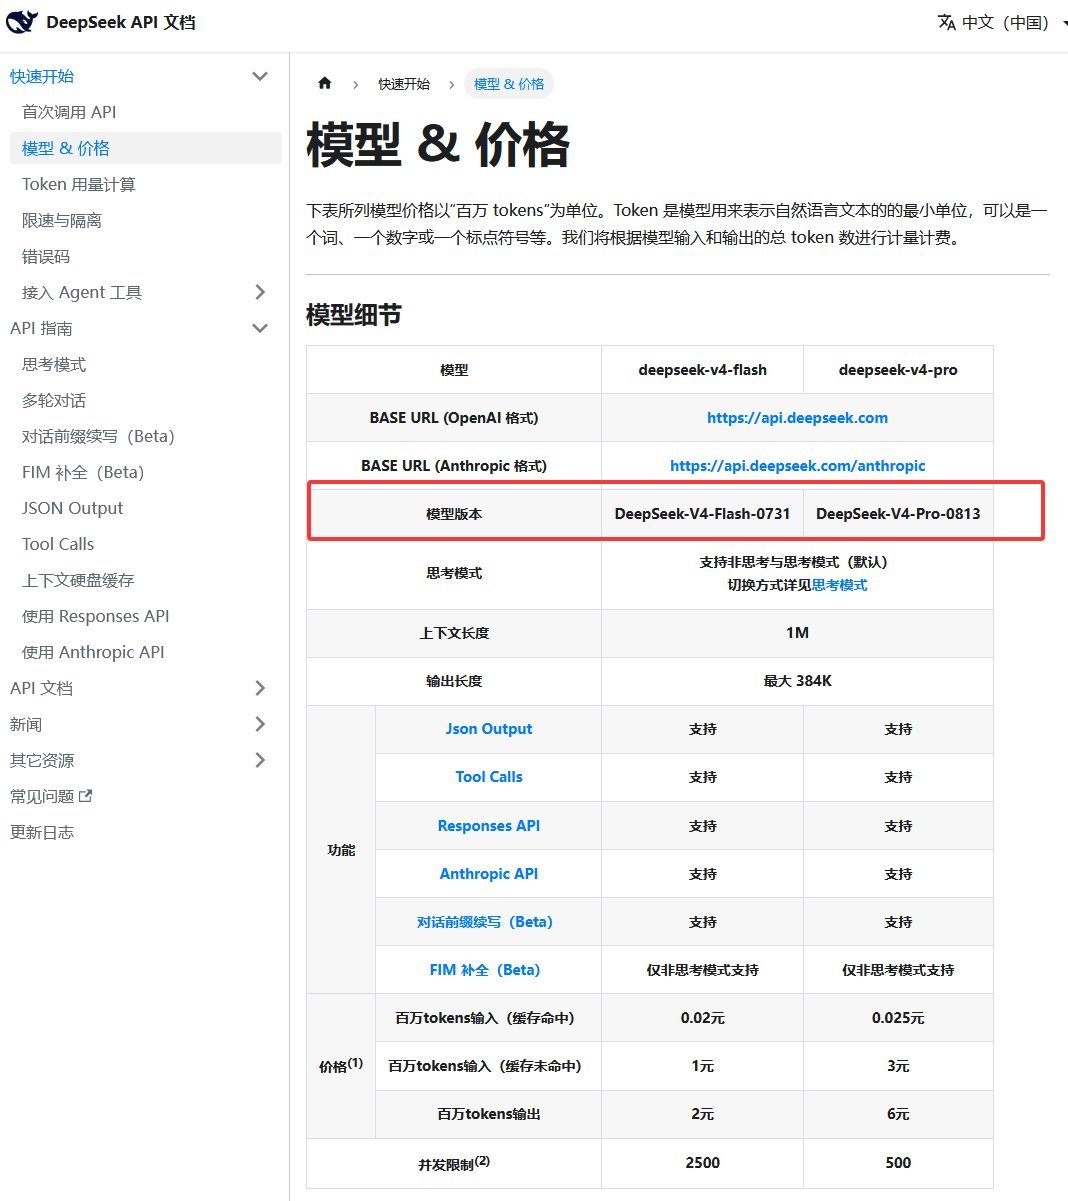Collapse the API 指南 sidebar section
1068x1201 pixels.
(260, 328)
